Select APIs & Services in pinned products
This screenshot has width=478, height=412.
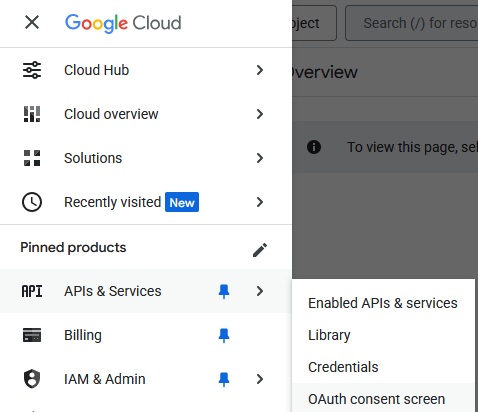[146, 291]
